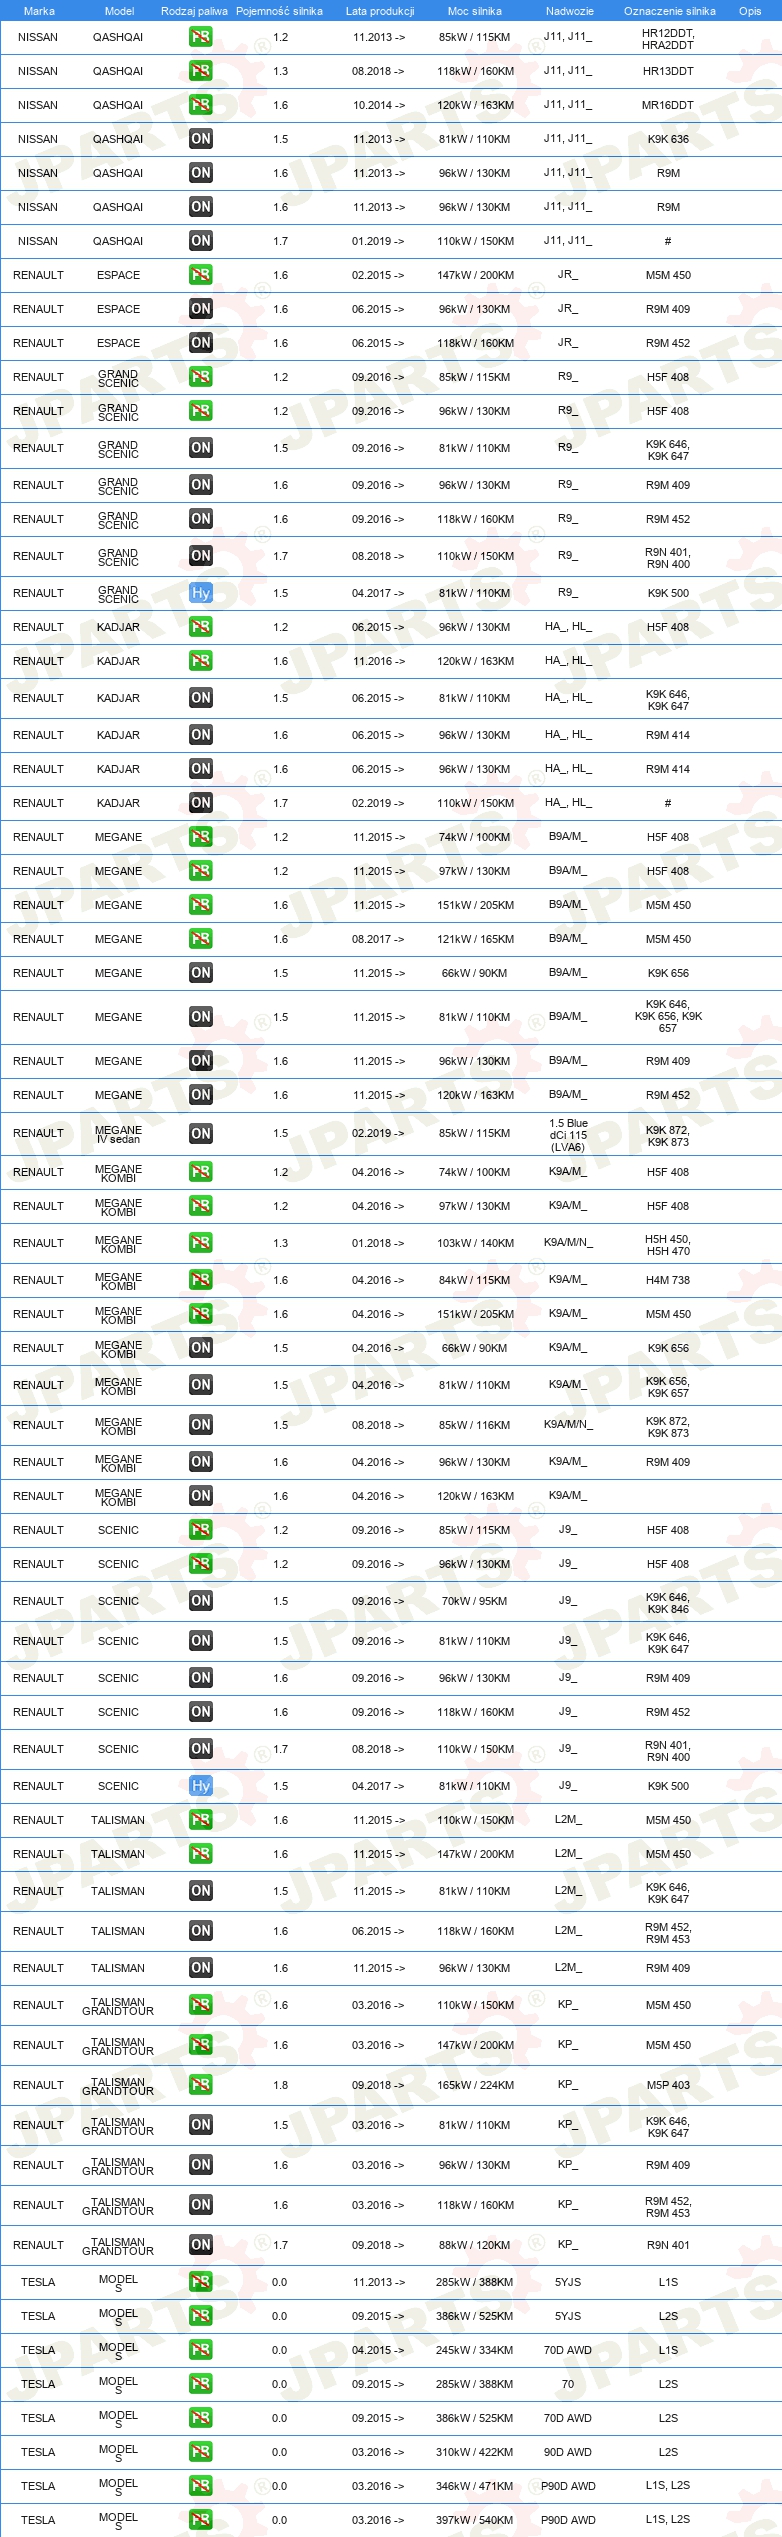Image resolution: width=782 pixels, height=2537 pixels.
Task: Click the PB icon in Megane 121kW / 165KM row
Action: (201, 939)
